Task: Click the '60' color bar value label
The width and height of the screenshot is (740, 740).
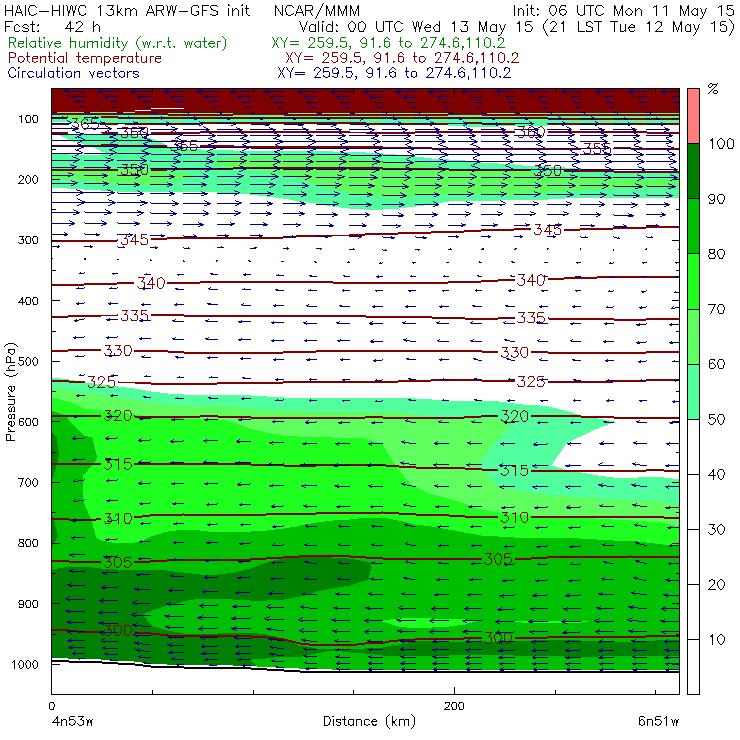Action: (x=716, y=364)
